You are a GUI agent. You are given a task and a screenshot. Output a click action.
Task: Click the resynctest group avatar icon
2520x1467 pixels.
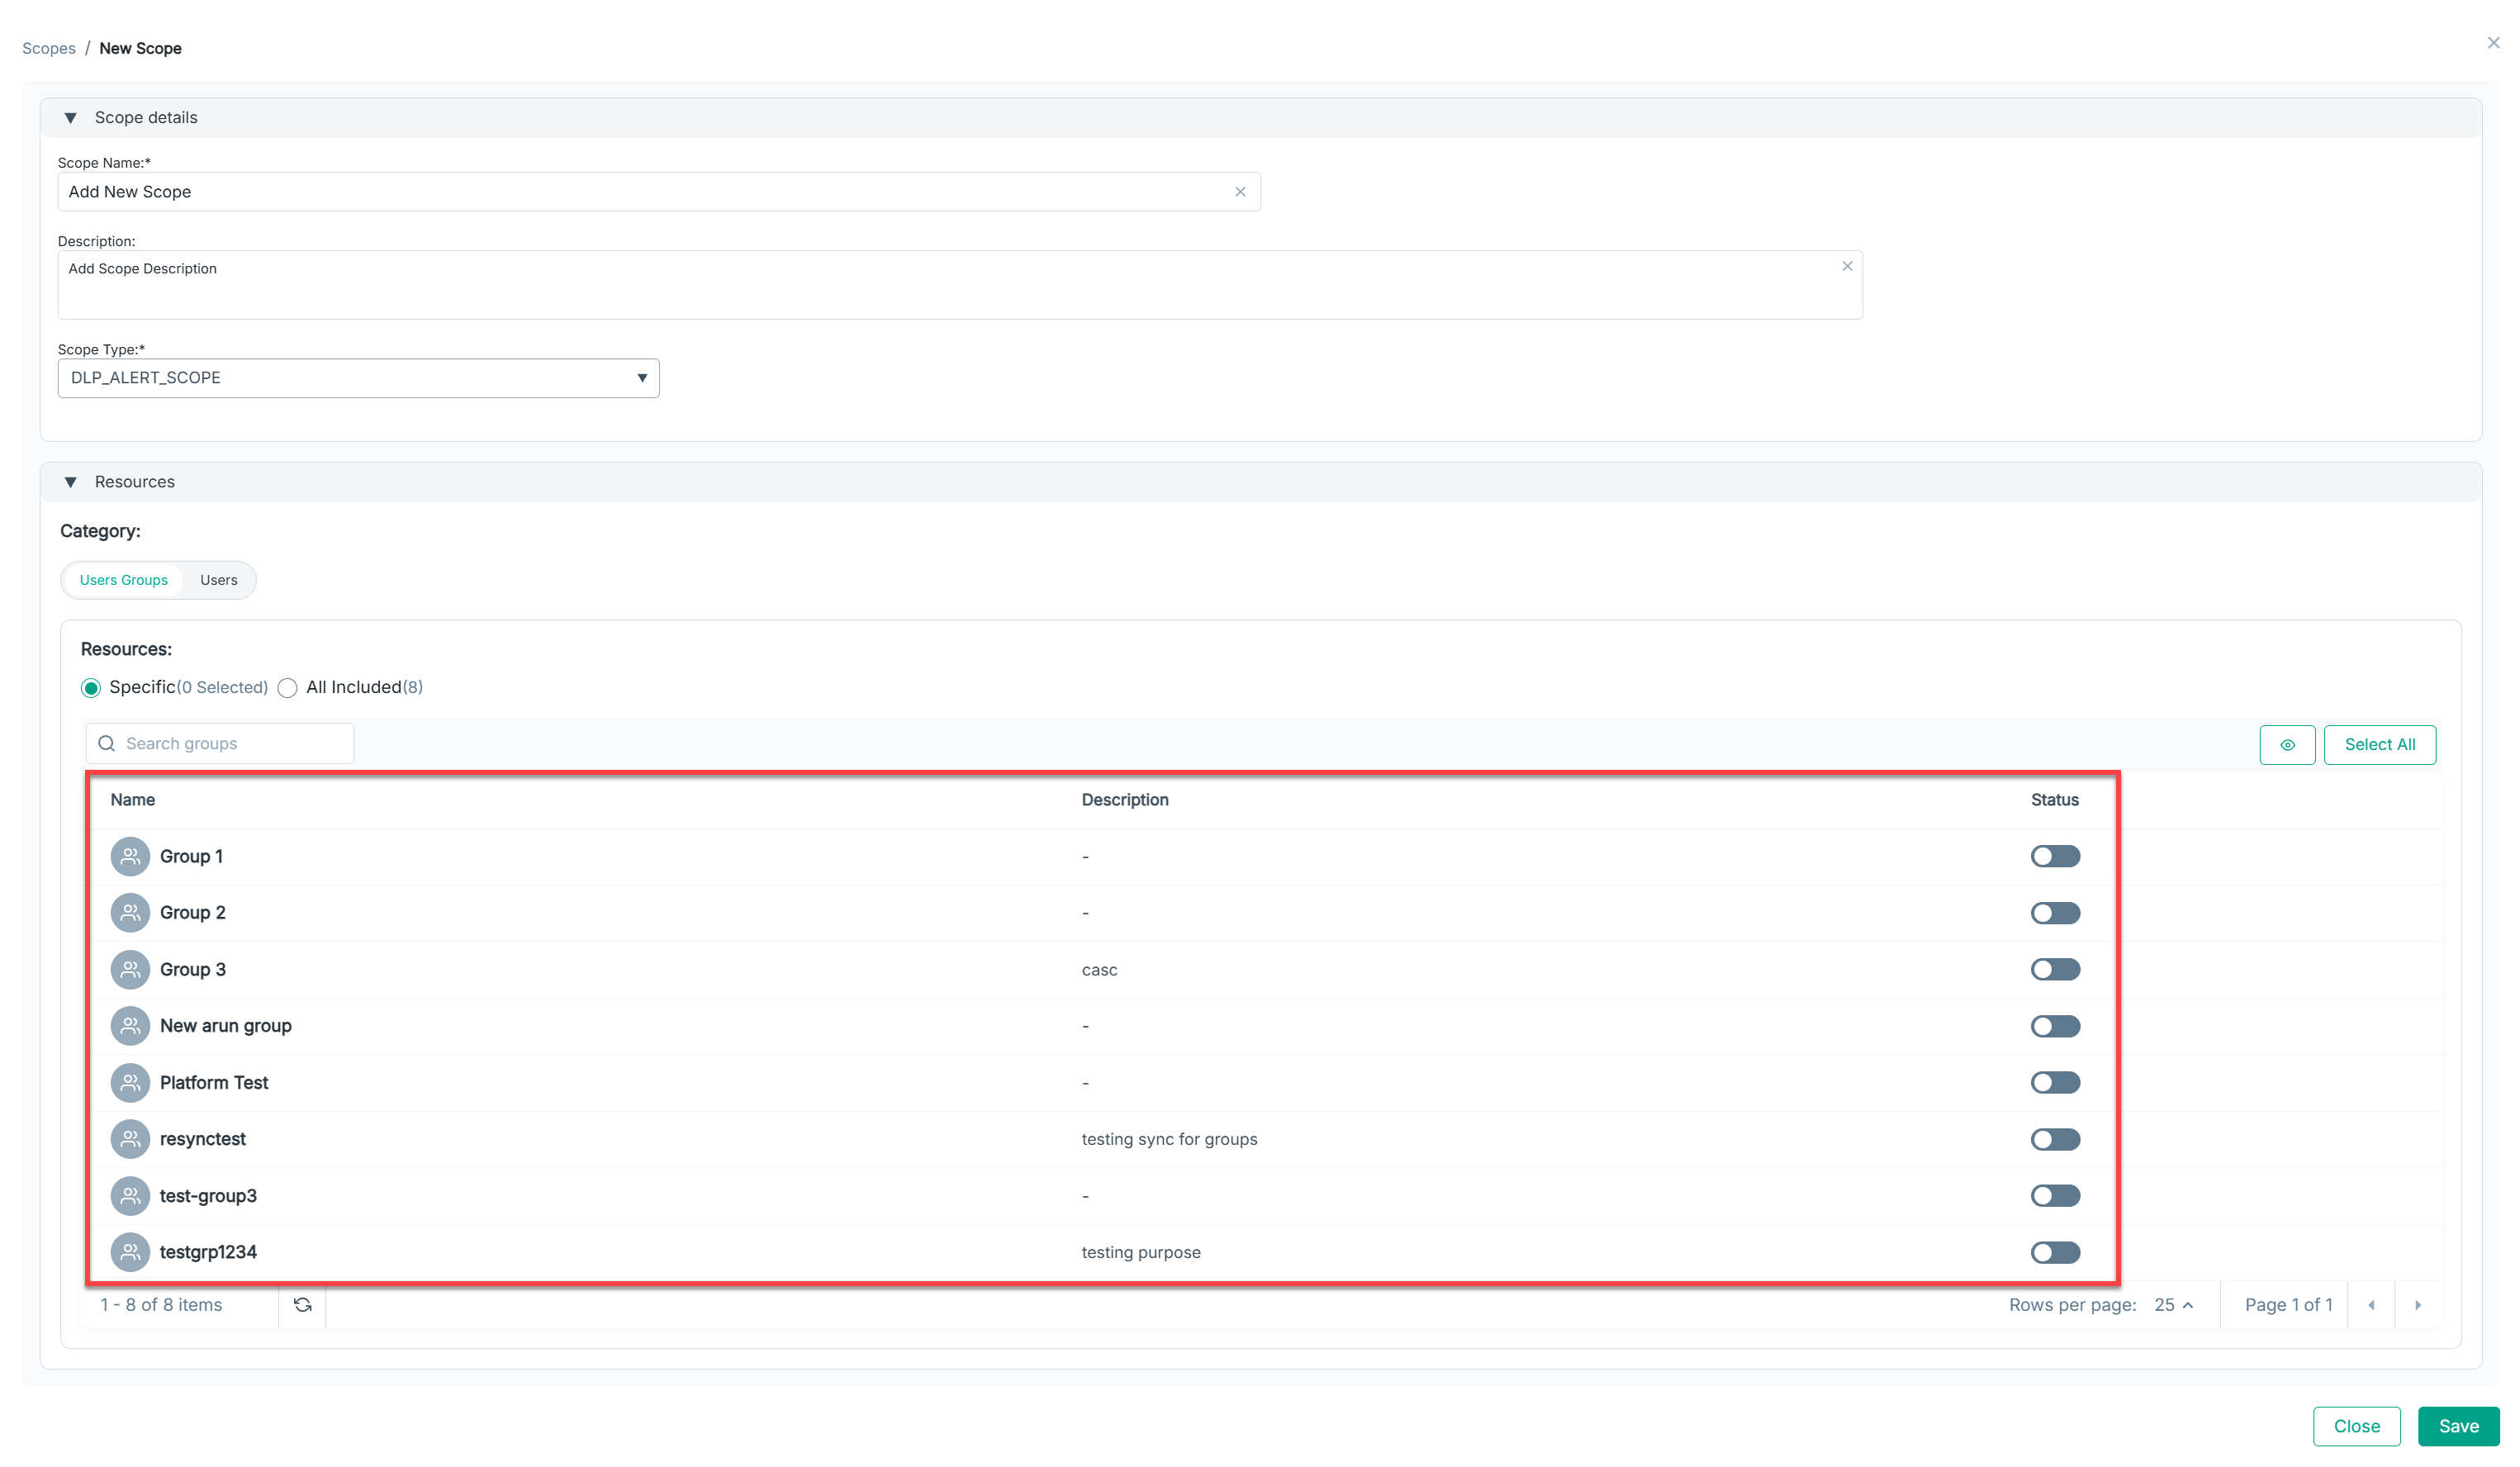tap(130, 1139)
